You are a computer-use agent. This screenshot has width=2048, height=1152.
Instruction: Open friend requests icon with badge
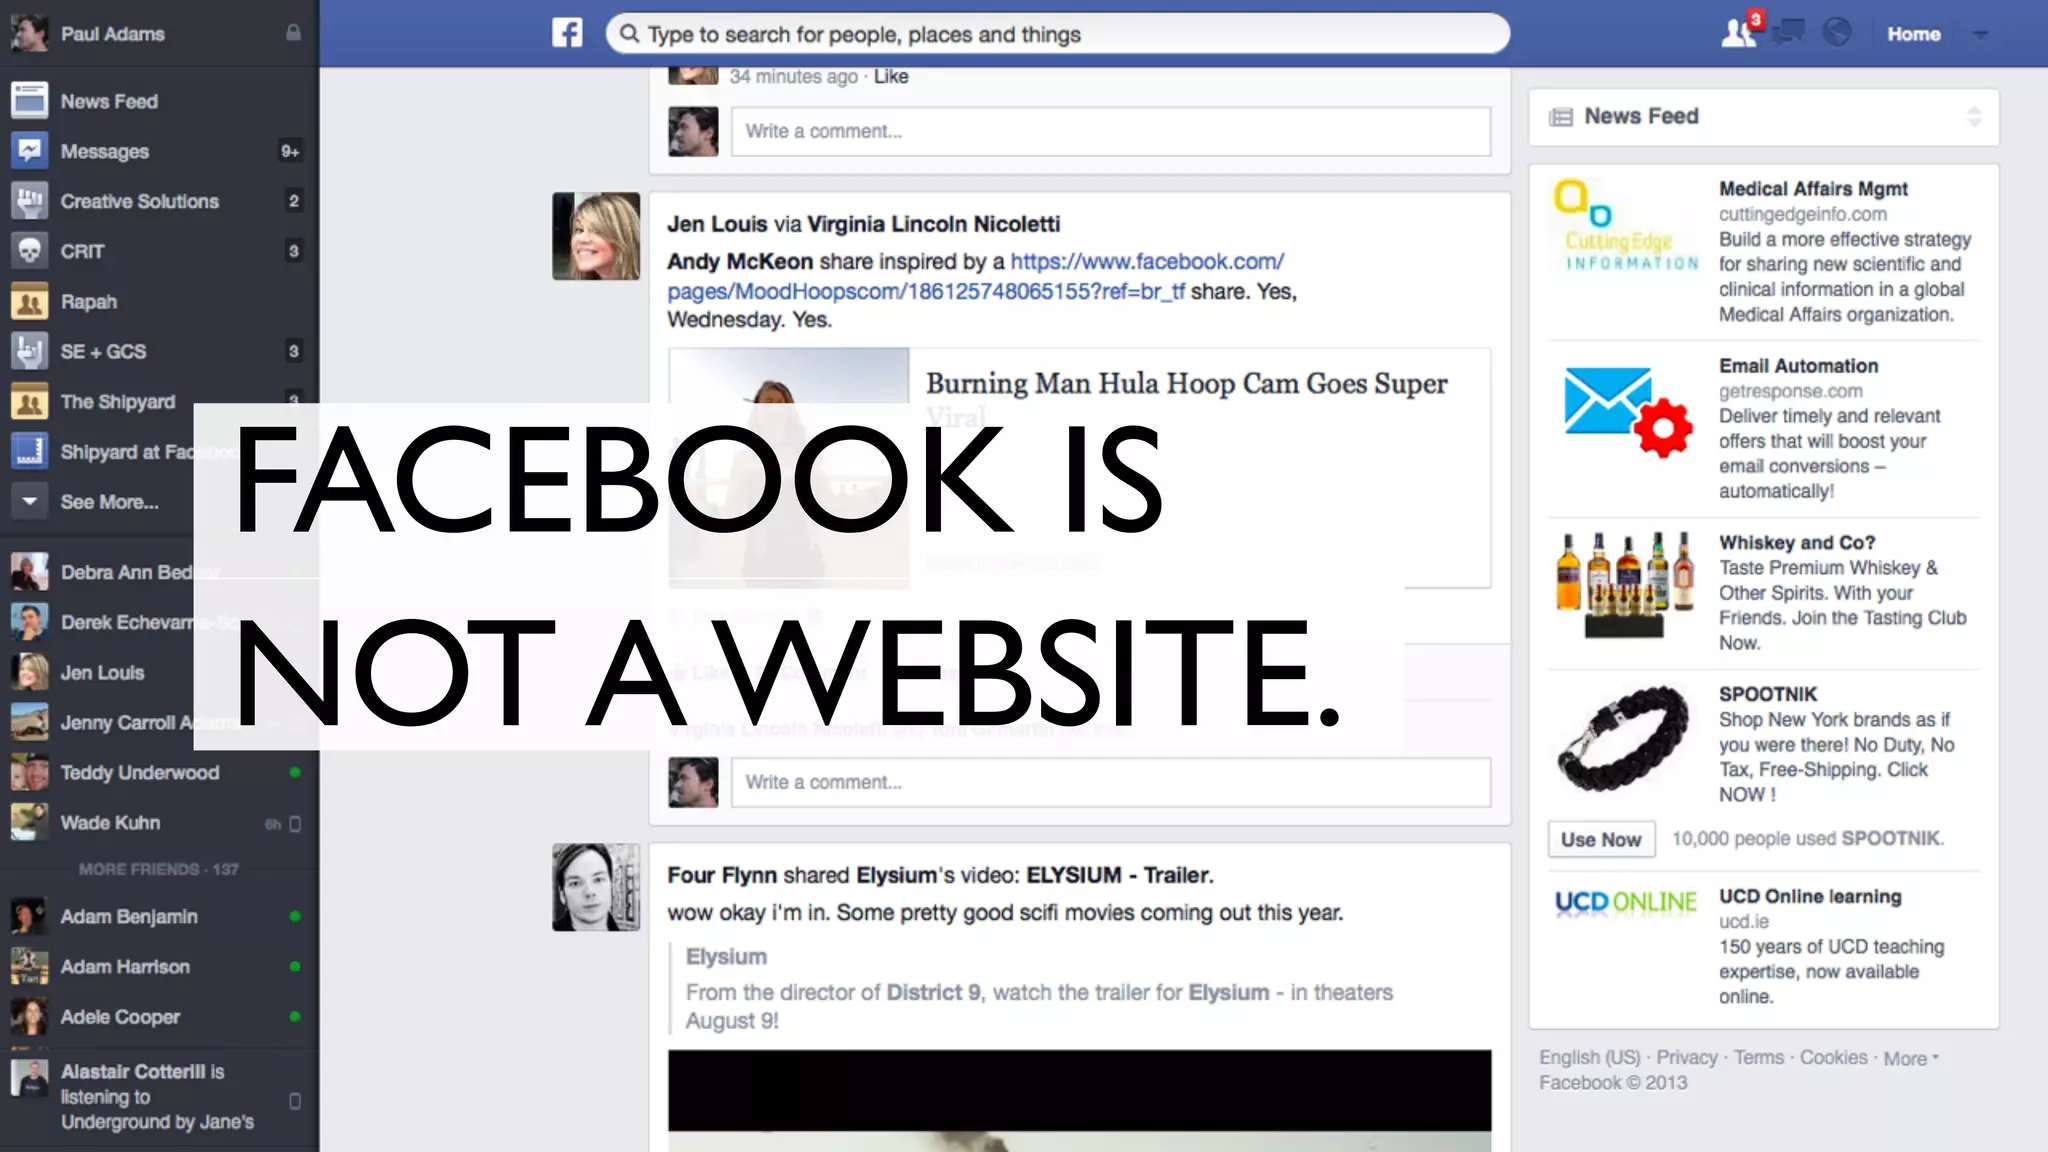coord(1740,32)
